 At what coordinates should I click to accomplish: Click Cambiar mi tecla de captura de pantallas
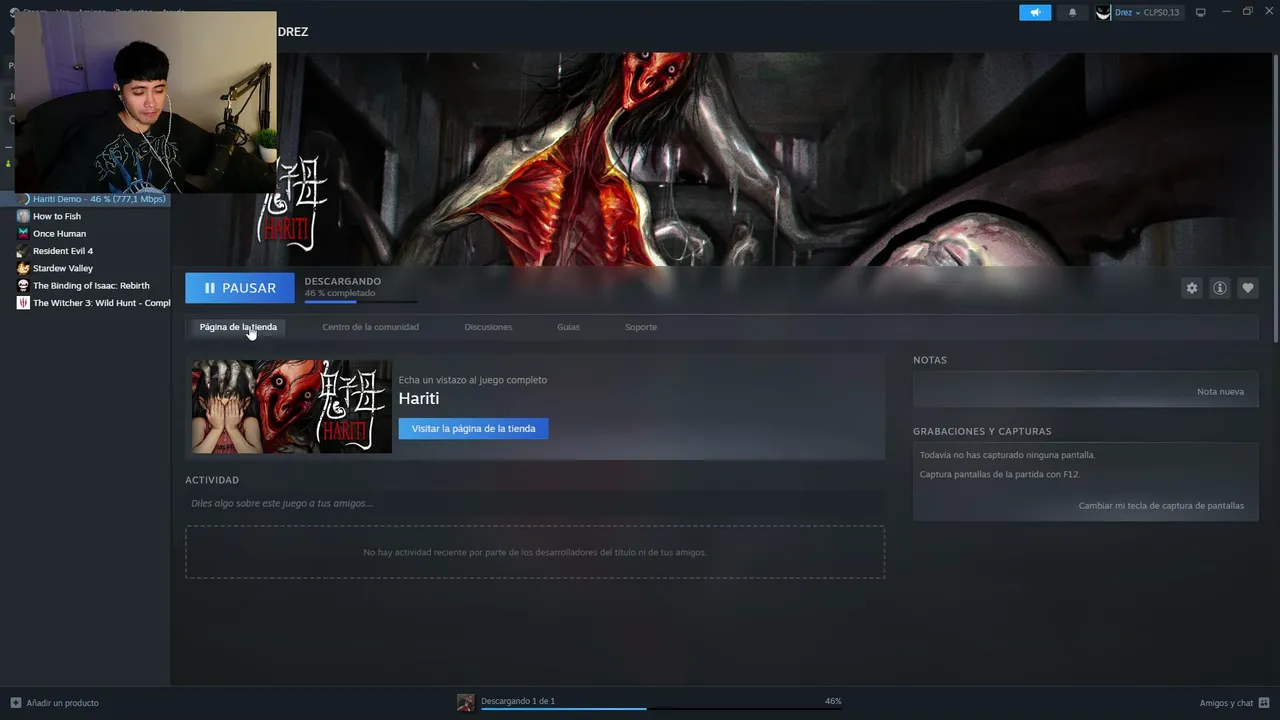coord(1161,506)
